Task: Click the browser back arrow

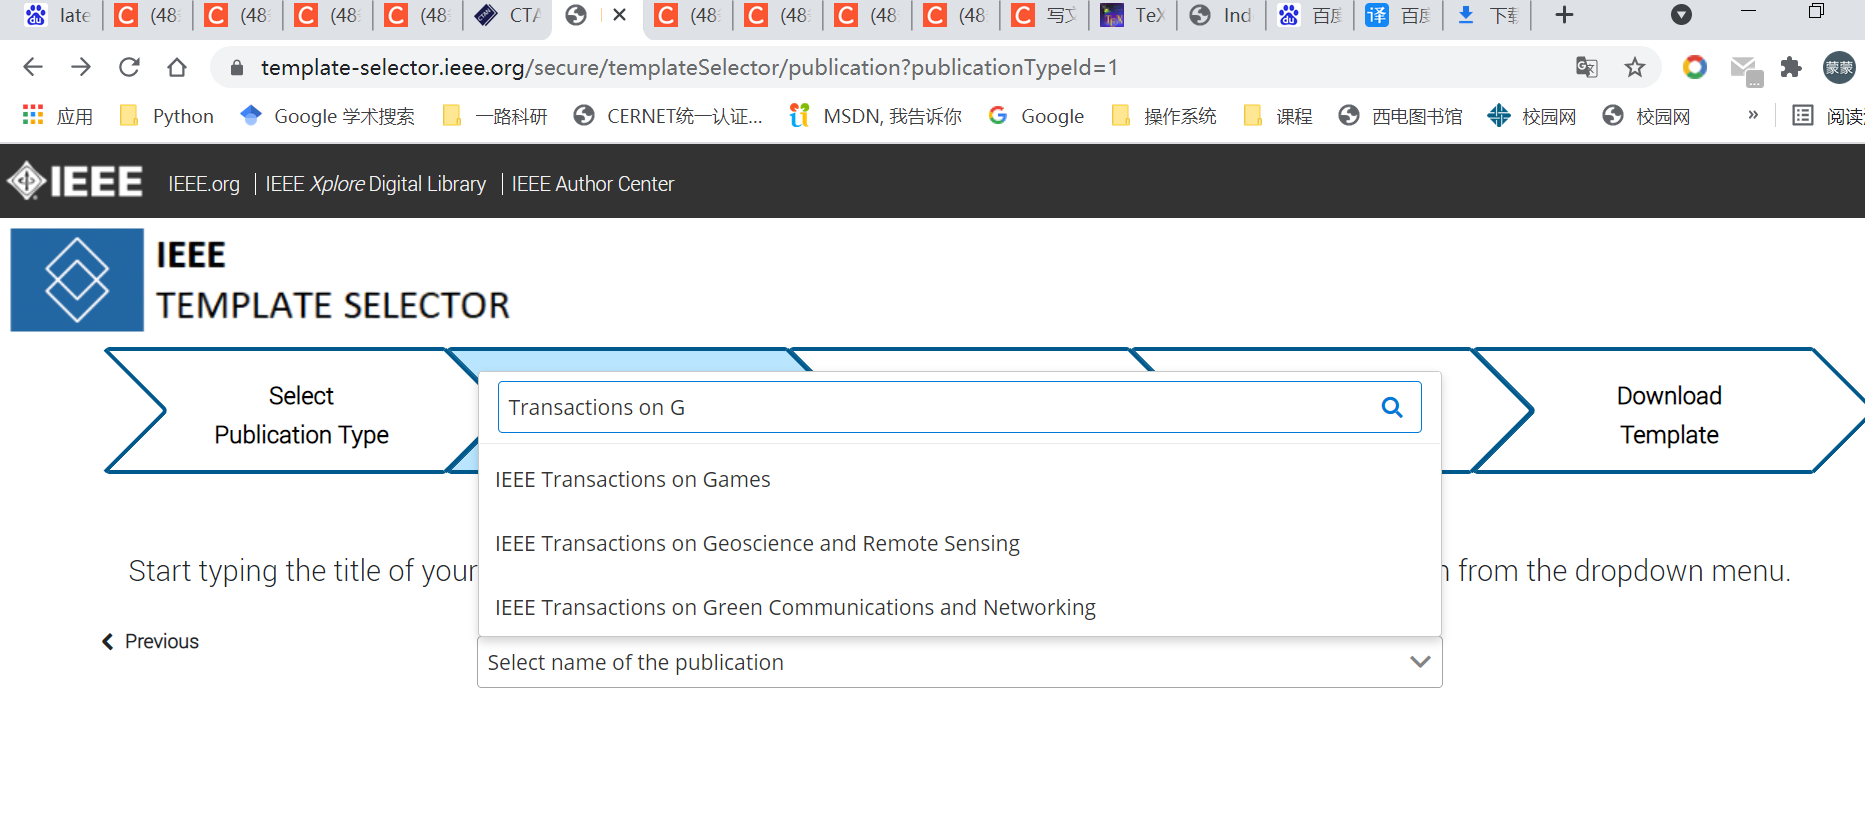Action: coord(33,67)
